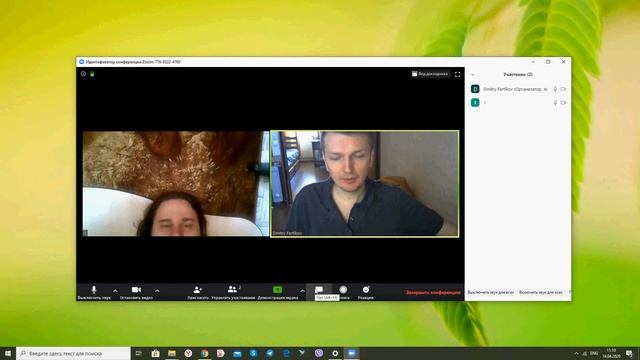Open Manage Participants in the toolbar

[233, 292]
